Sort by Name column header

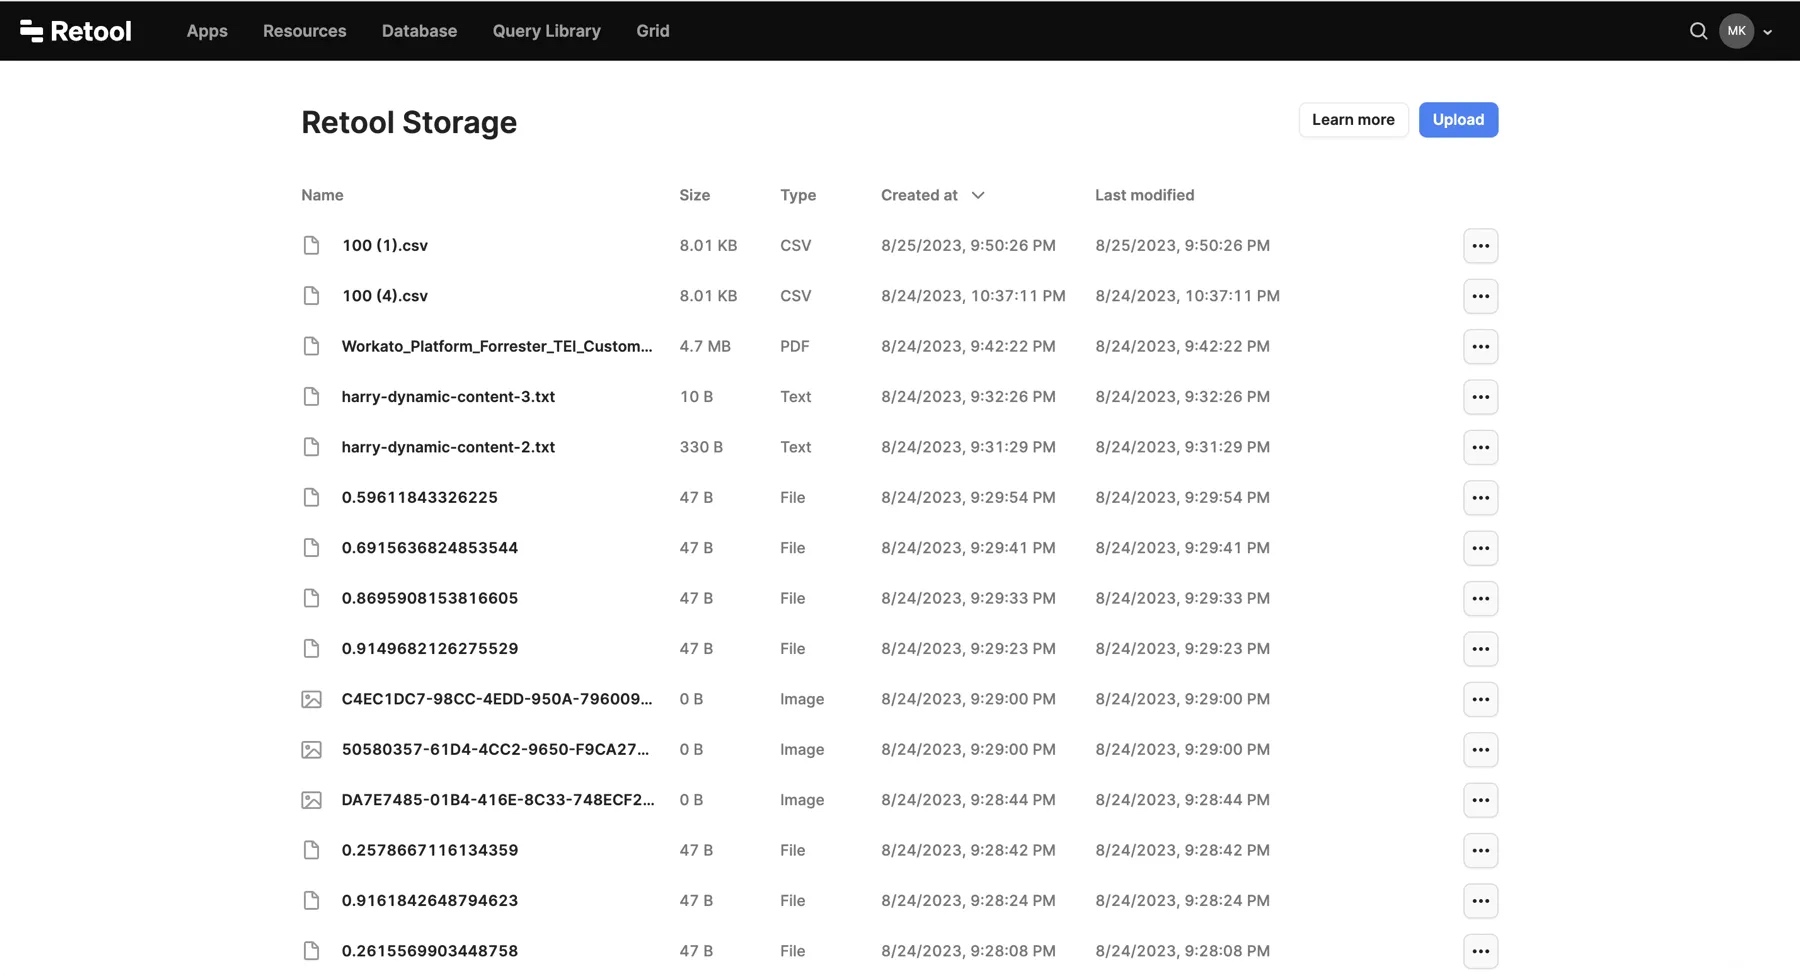pos(322,195)
